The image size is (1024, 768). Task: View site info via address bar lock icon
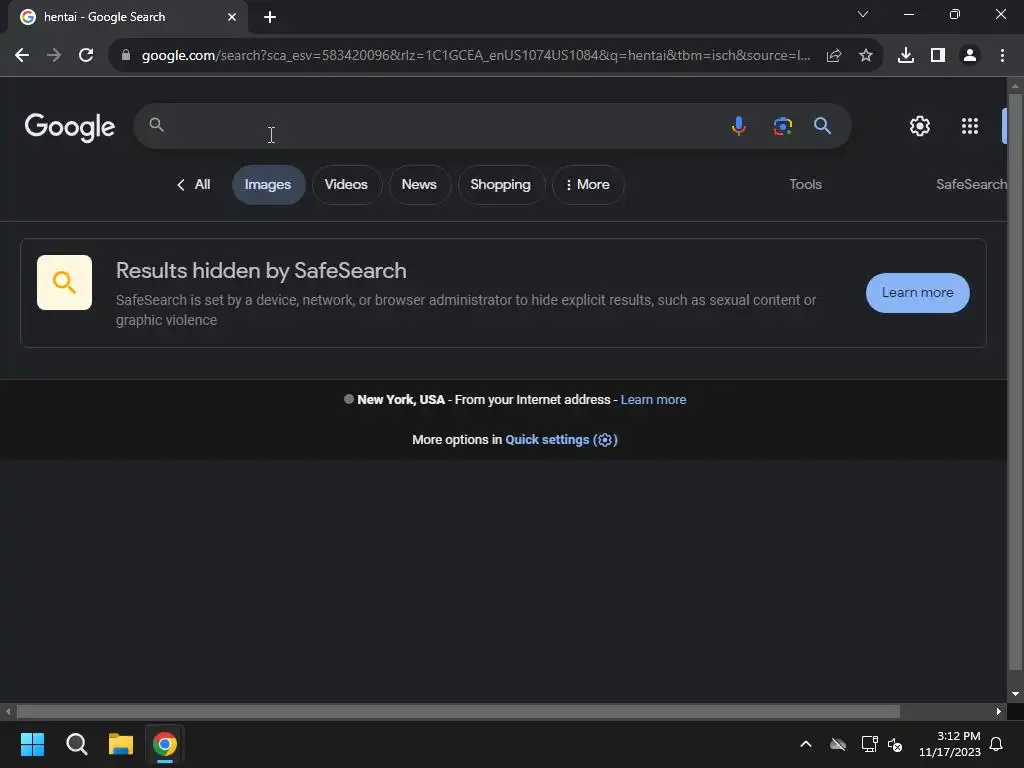(x=126, y=56)
